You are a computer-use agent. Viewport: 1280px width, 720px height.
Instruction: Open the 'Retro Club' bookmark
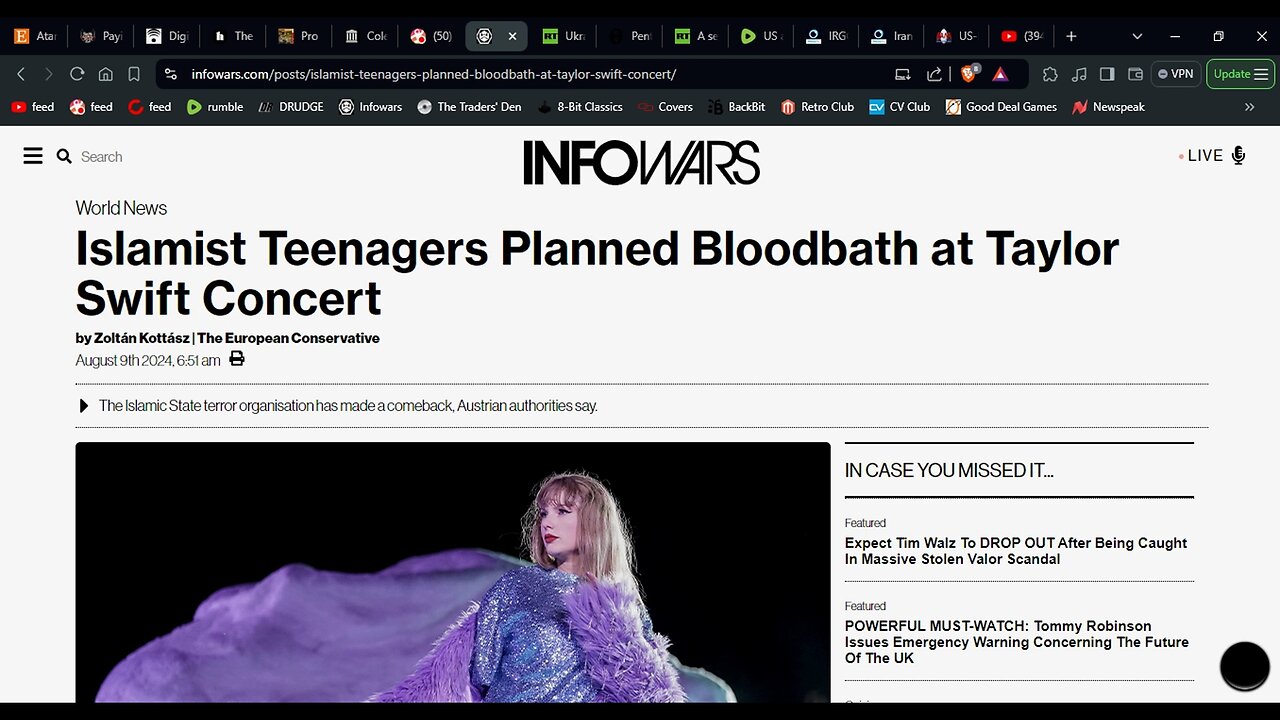[x=817, y=107]
